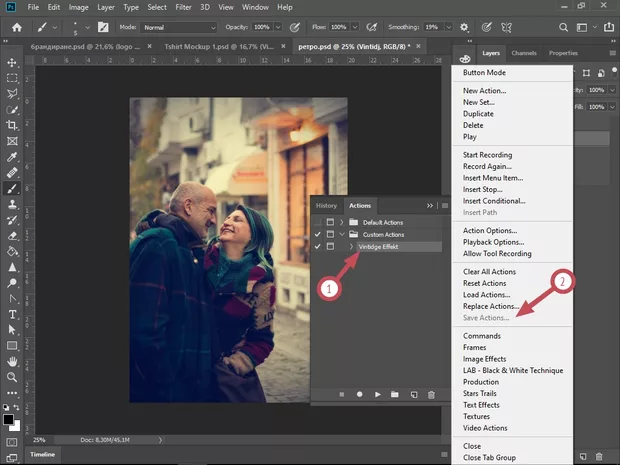Screen dimensions: 620x465
Task: Select the Move tool
Action: coord(12,61)
